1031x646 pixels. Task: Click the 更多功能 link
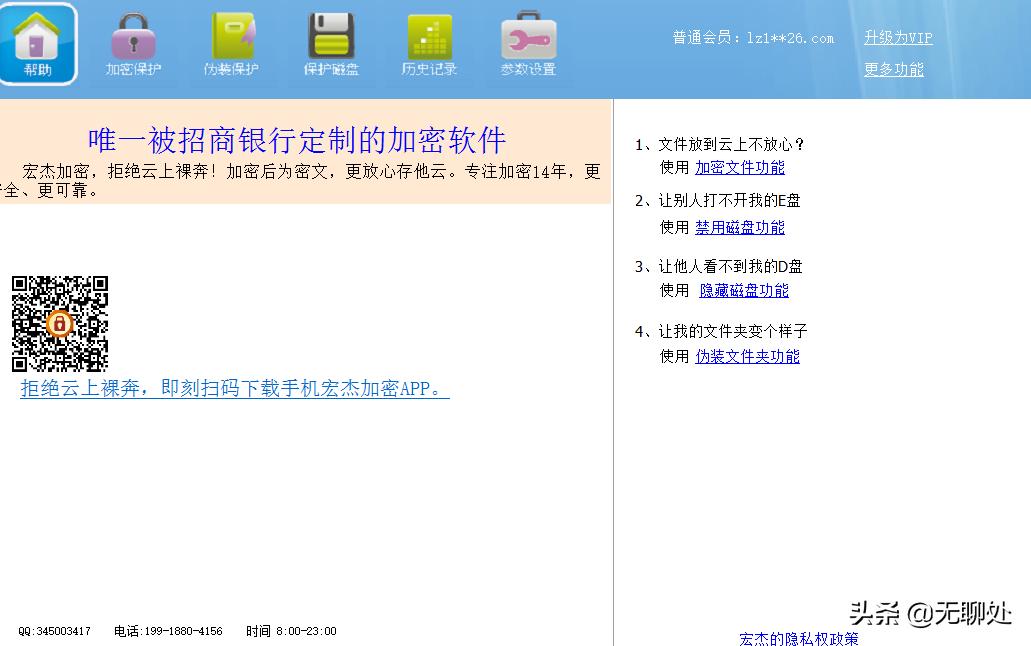pyautogui.click(x=892, y=69)
